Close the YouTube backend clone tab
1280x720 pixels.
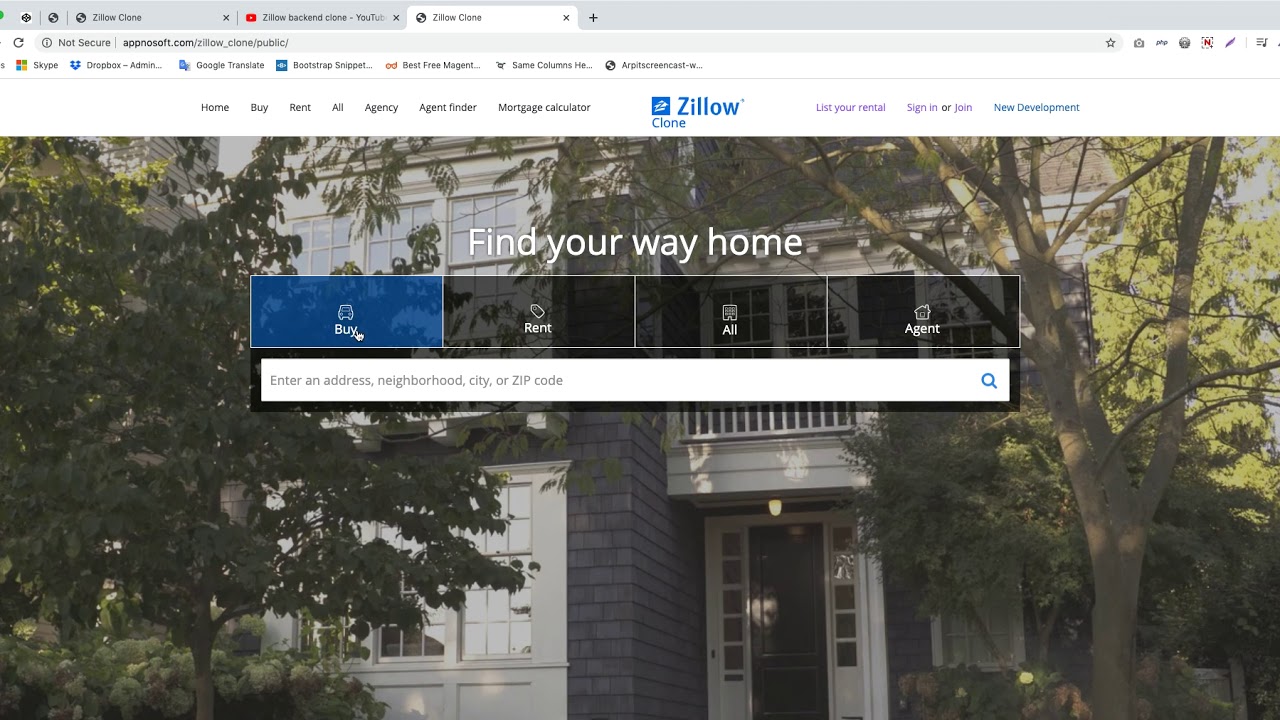tap(396, 17)
